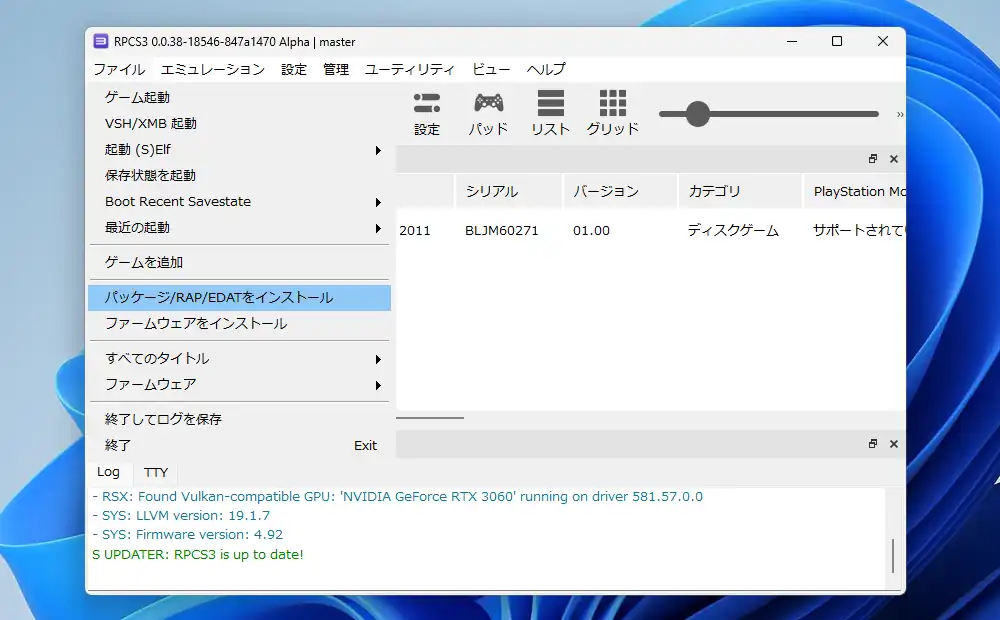Open Settings via the 設定 toolbar icon
The image size is (1000, 620).
pos(427,112)
